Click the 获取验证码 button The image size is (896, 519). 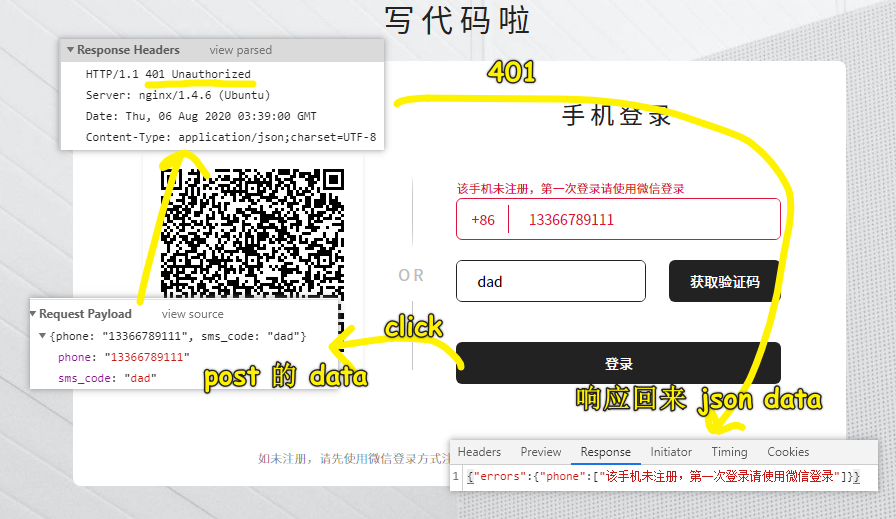click(725, 281)
